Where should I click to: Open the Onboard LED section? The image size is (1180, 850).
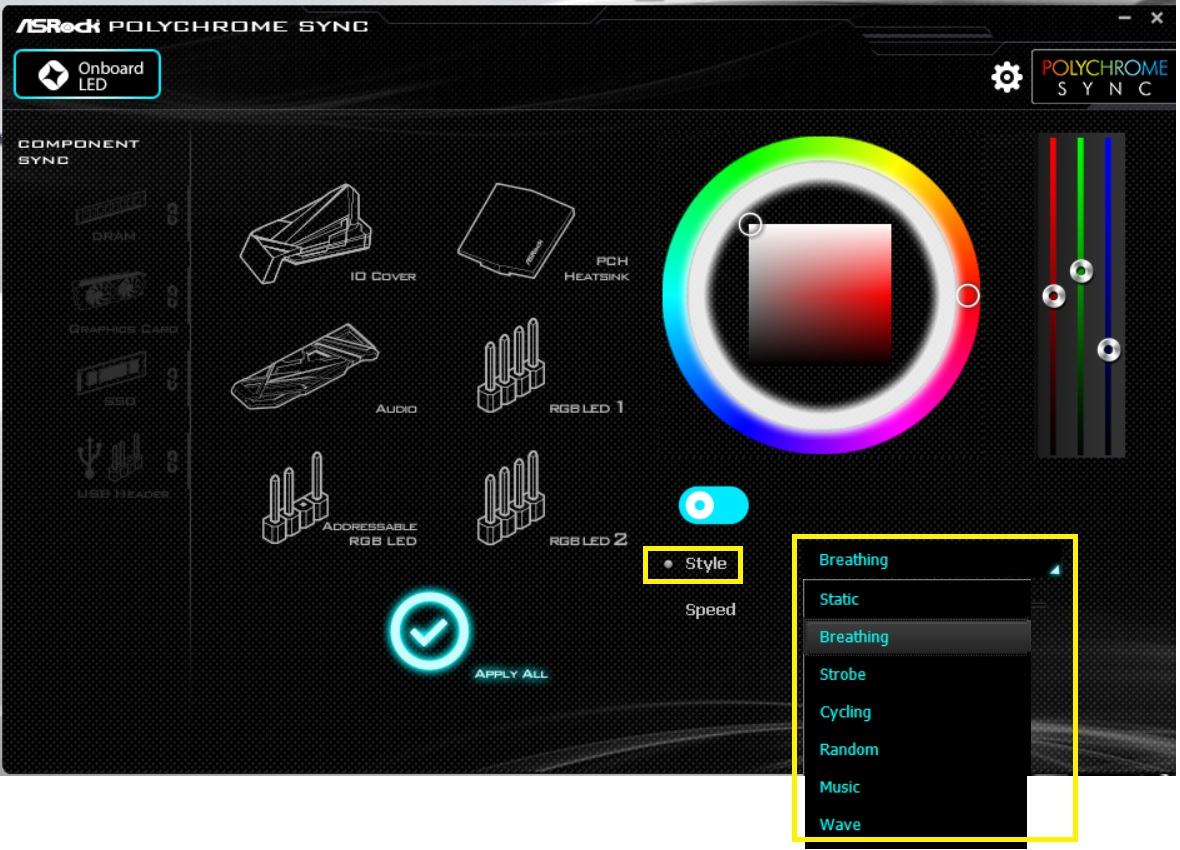tap(87, 75)
